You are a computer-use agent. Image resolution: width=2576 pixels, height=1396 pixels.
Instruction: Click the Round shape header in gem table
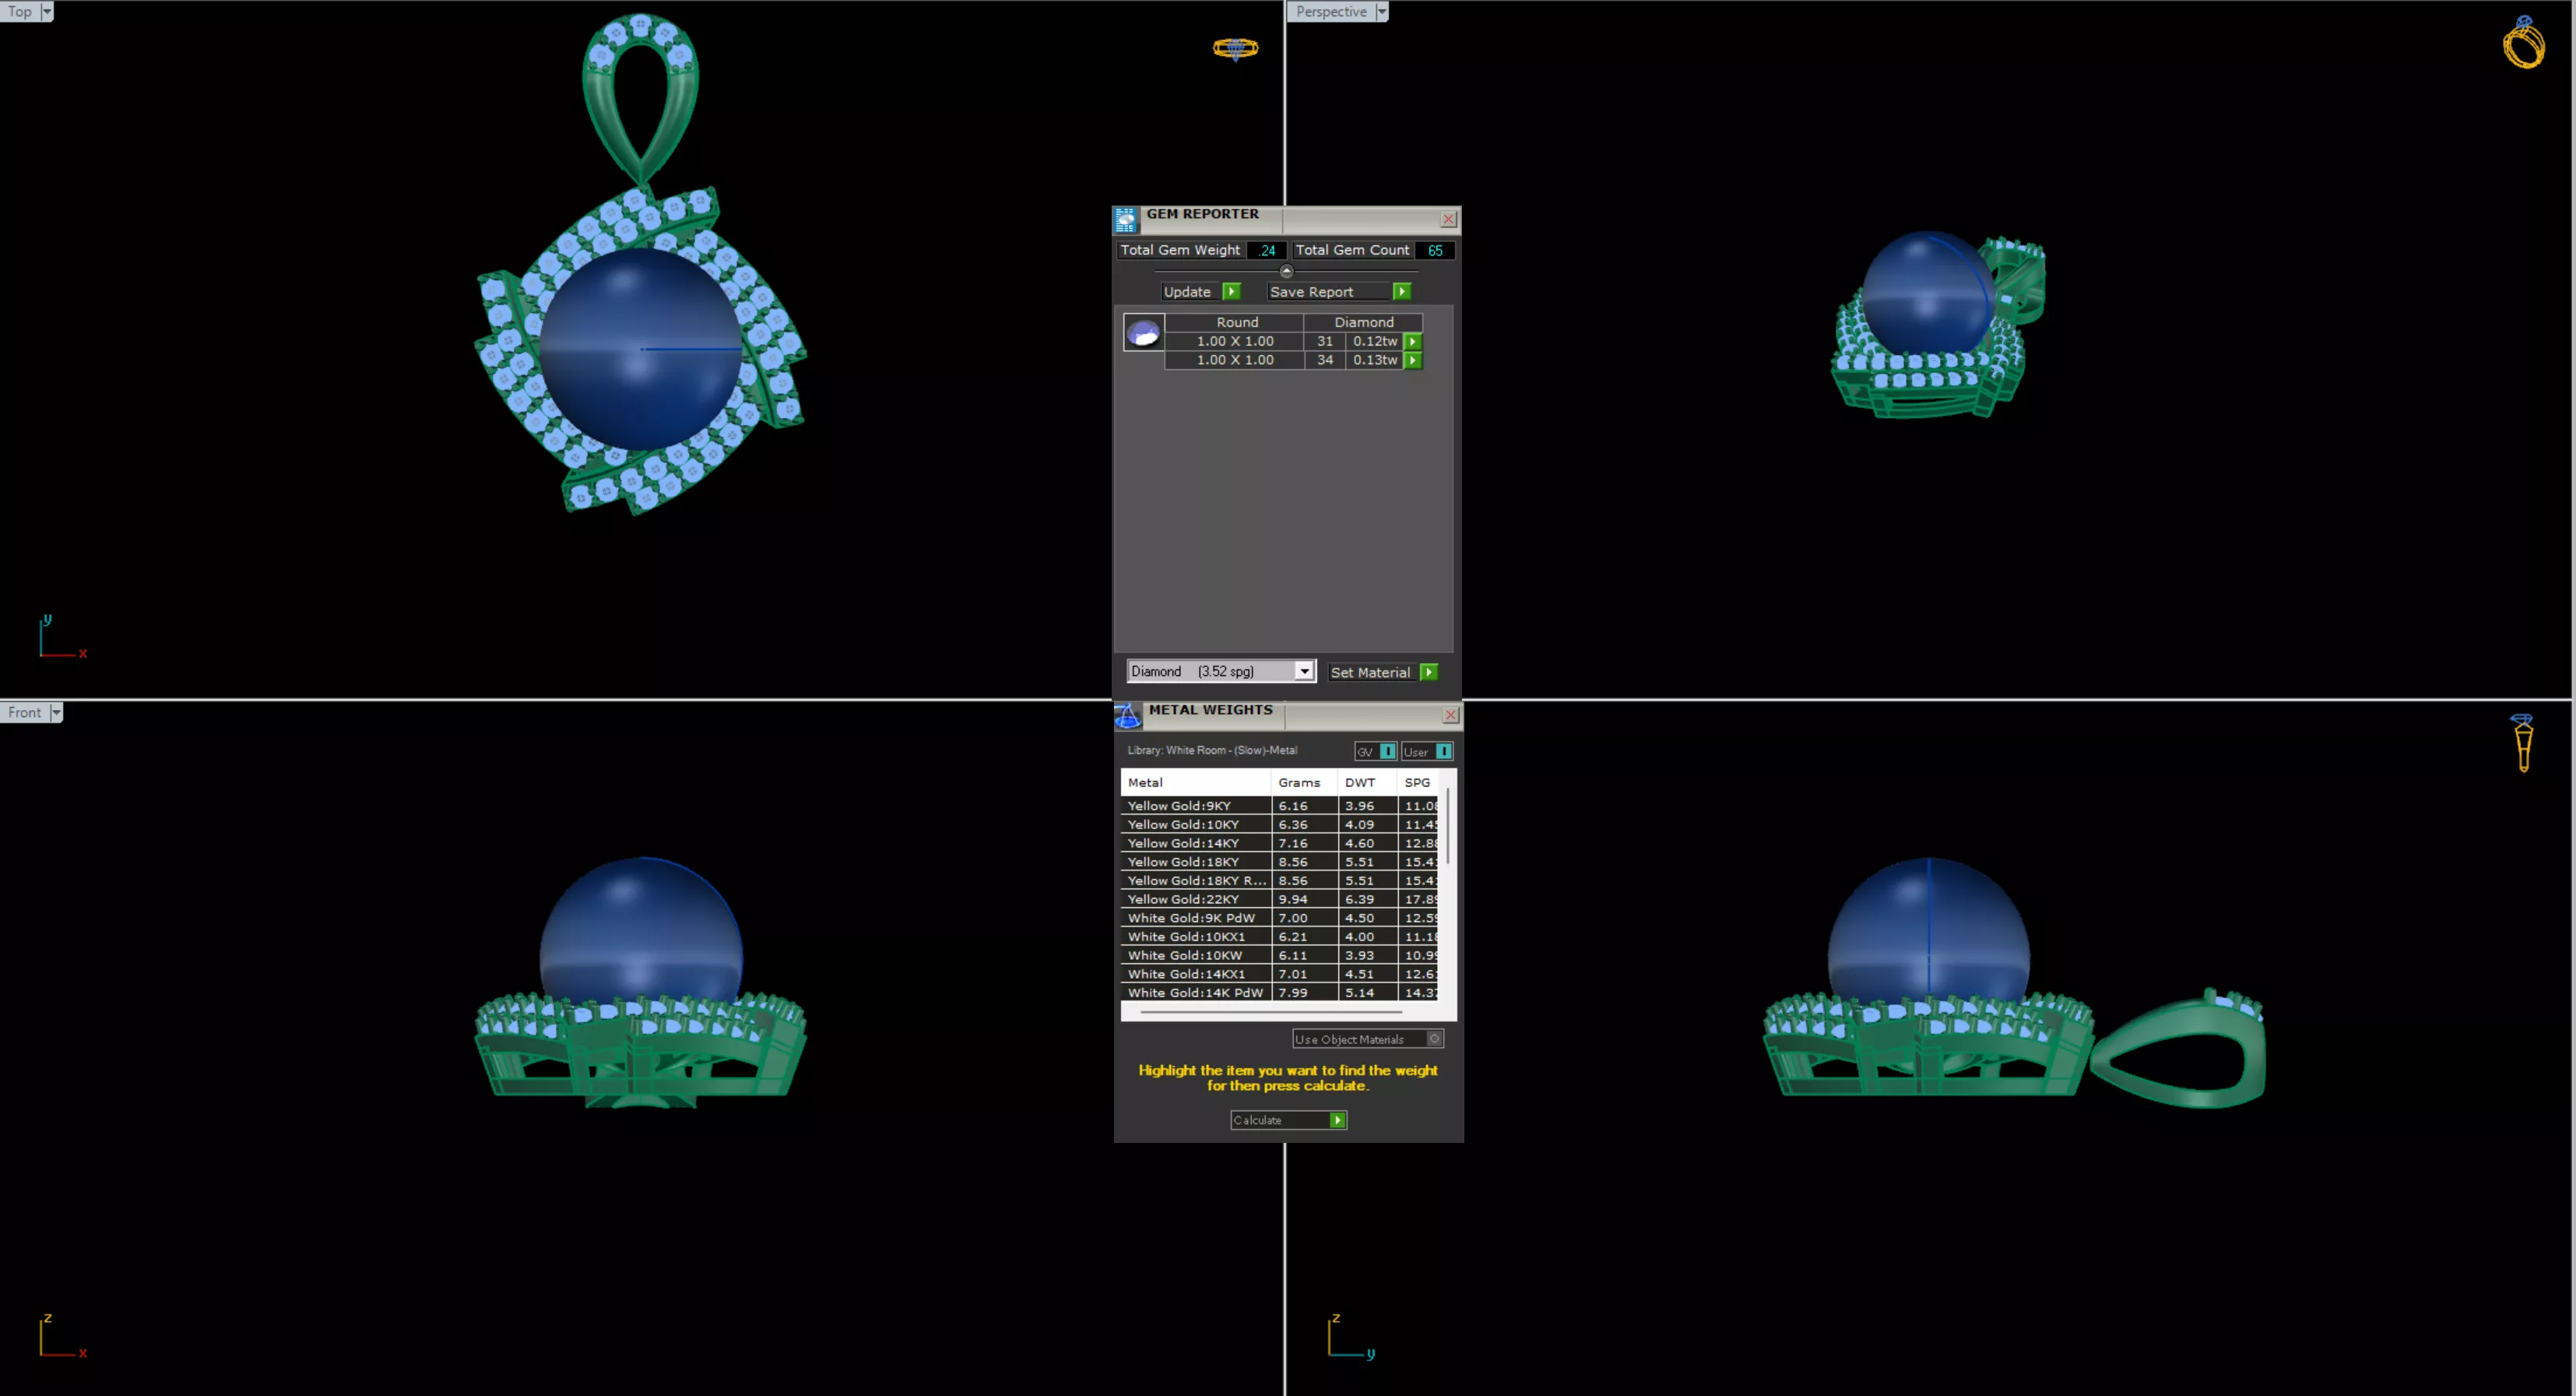[1236, 322]
